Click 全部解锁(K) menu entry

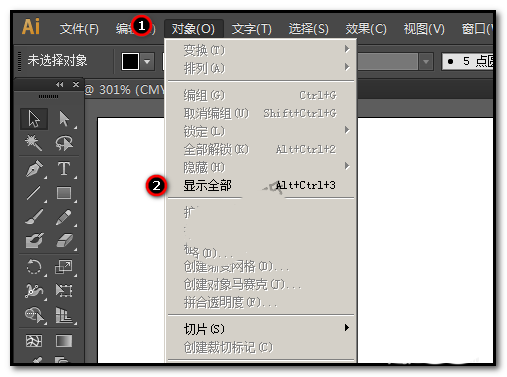point(261,149)
